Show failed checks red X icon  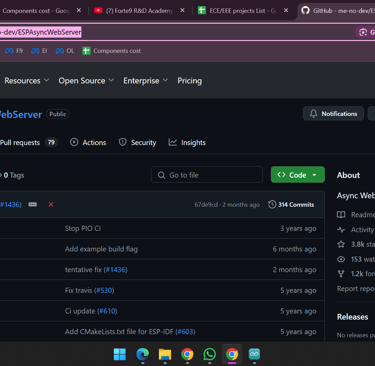point(51,204)
